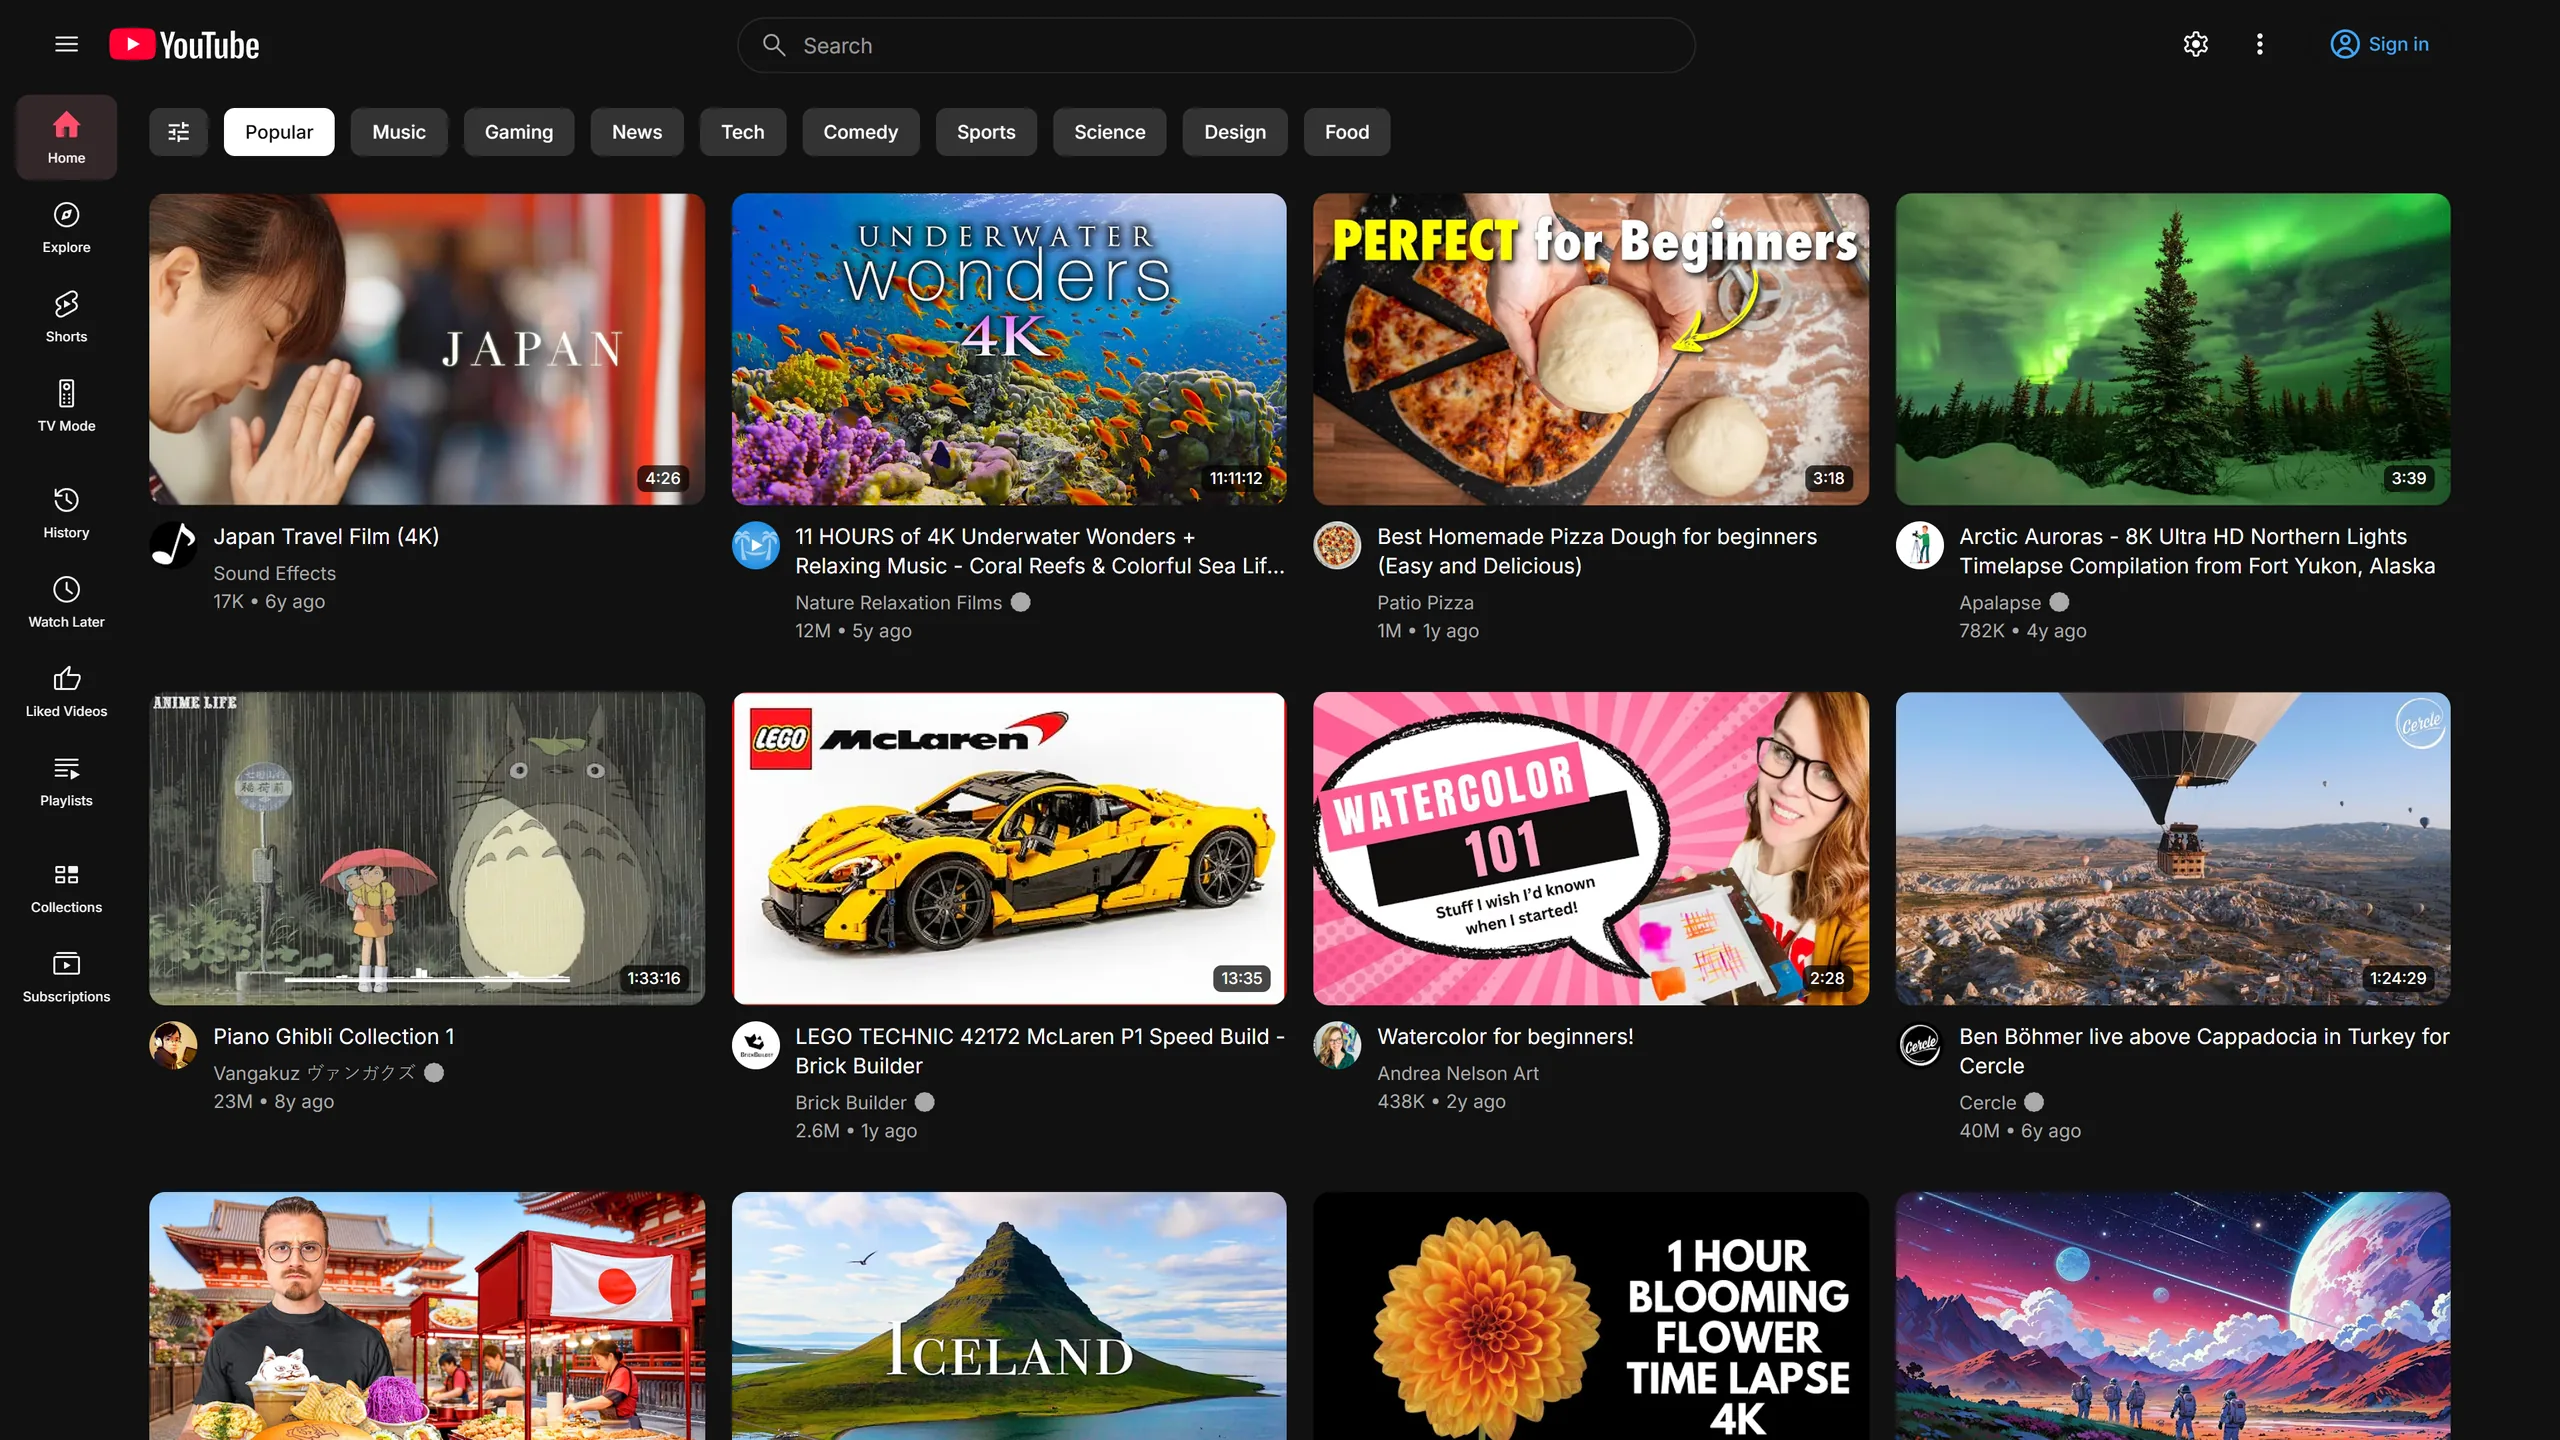Select the News category chip
Viewport: 2560px width, 1440px height.
[x=637, y=132]
